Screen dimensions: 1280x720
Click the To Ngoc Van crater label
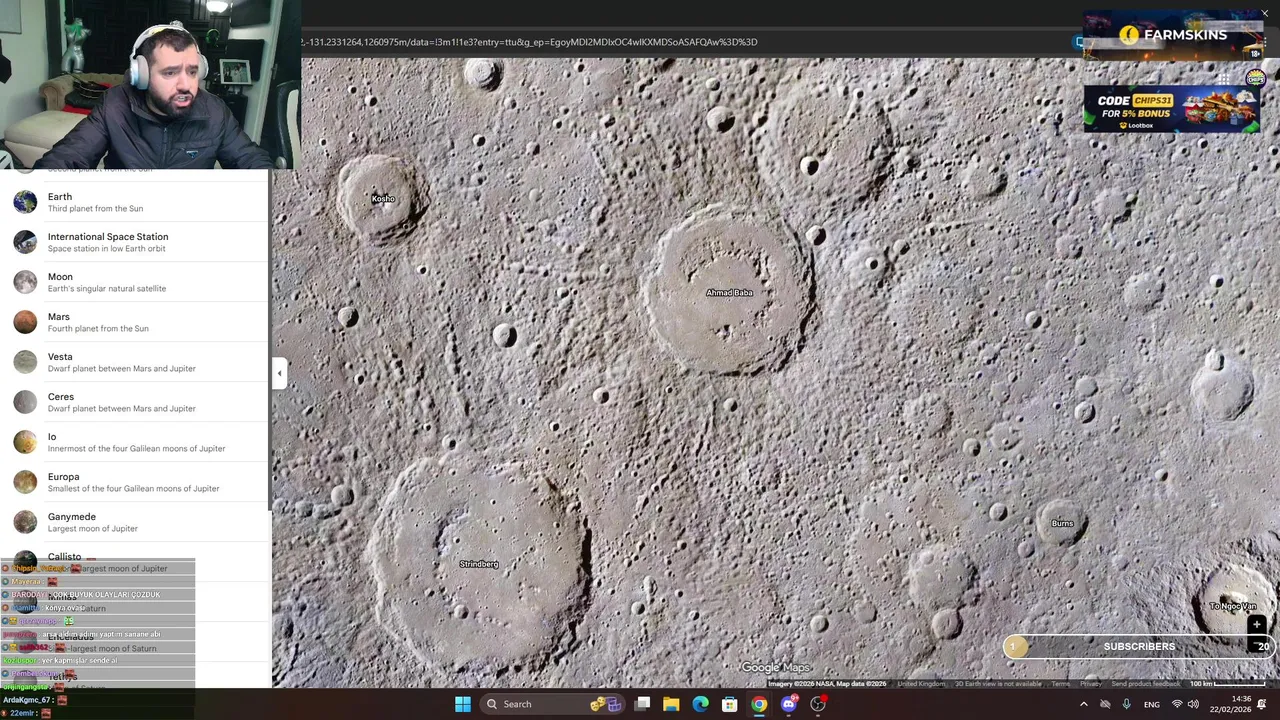tap(1232, 606)
